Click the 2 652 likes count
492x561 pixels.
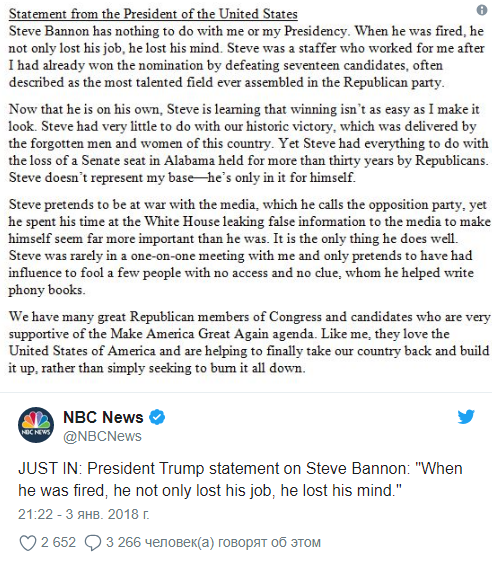click(x=58, y=542)
